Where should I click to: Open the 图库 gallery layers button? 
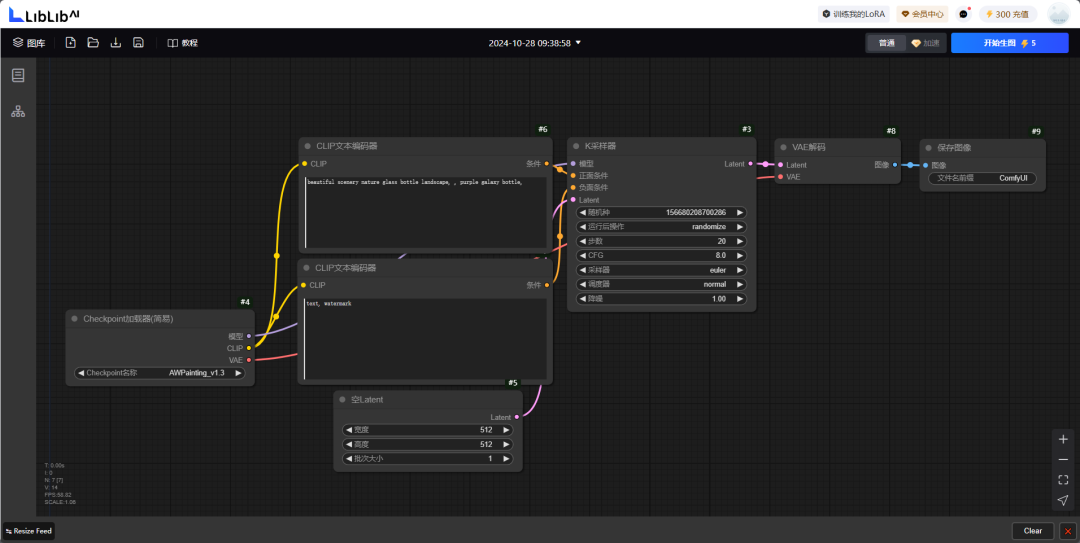tap(29, 43)
